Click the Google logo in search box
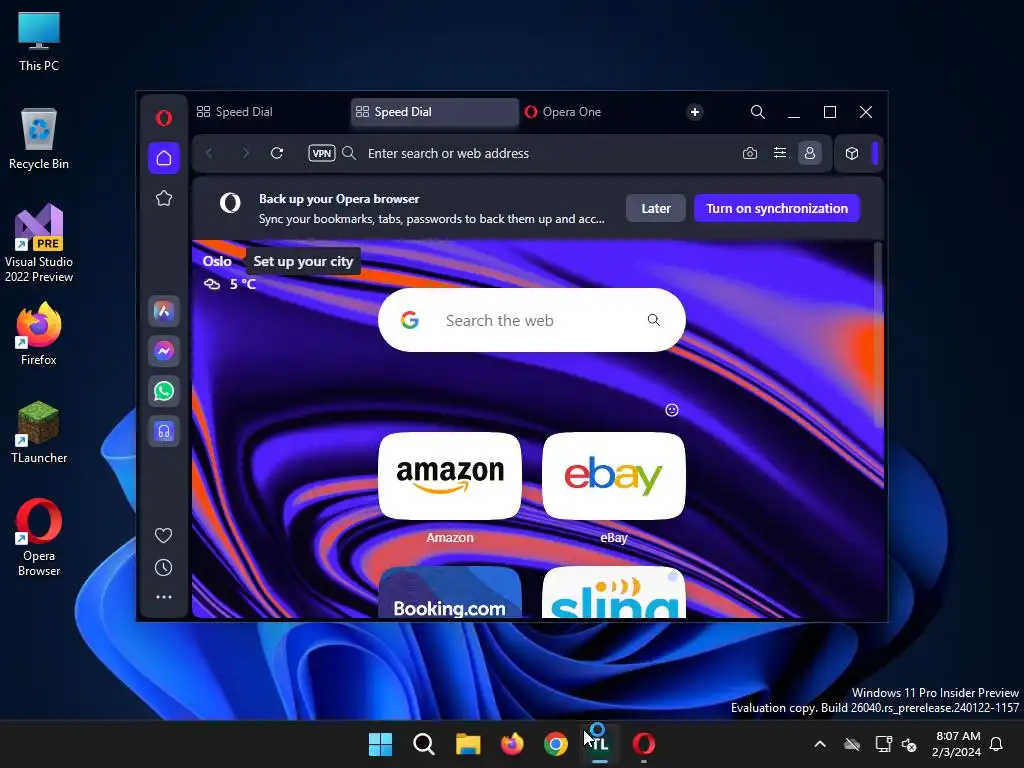The image size is (1024, 768). [x=409, y=320]
